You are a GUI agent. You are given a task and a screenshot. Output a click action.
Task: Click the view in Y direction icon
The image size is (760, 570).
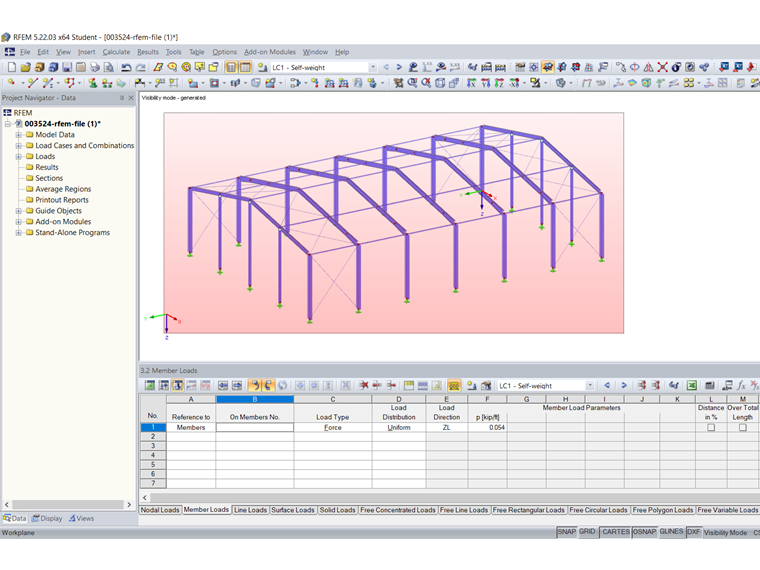[x=486, y=83]
